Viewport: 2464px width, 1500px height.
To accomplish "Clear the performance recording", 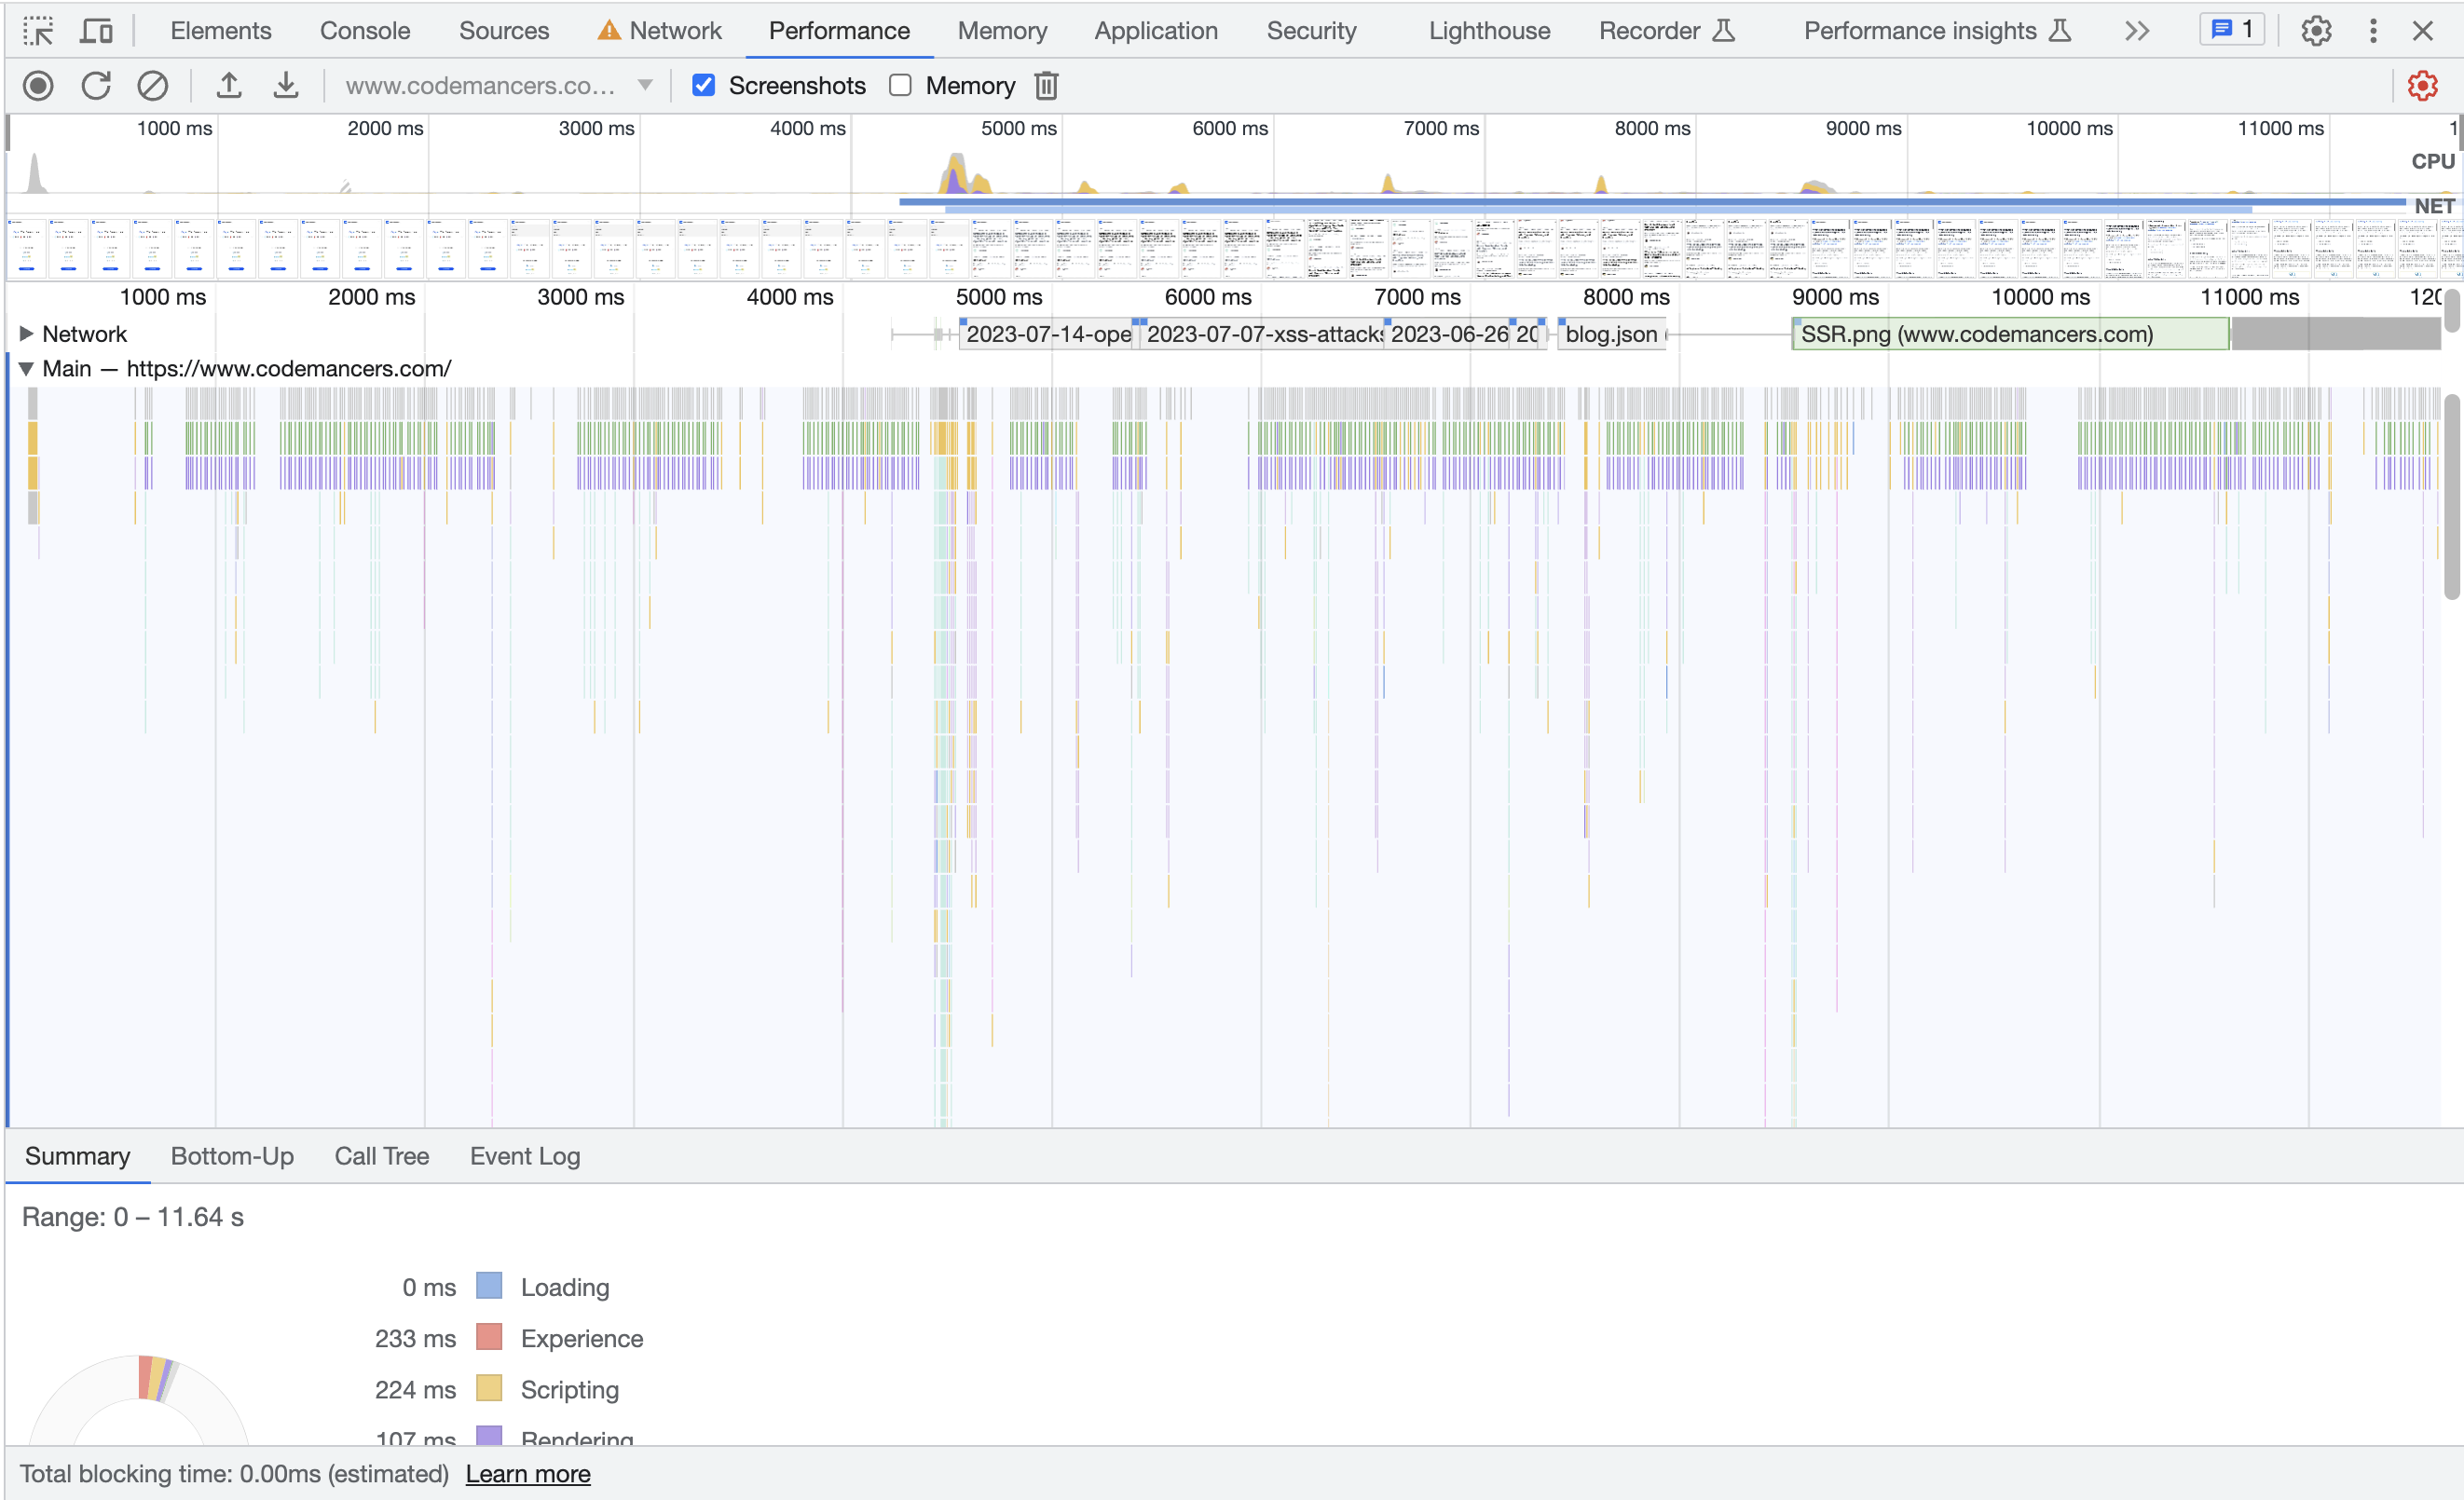I will click(x=152, y=86).
